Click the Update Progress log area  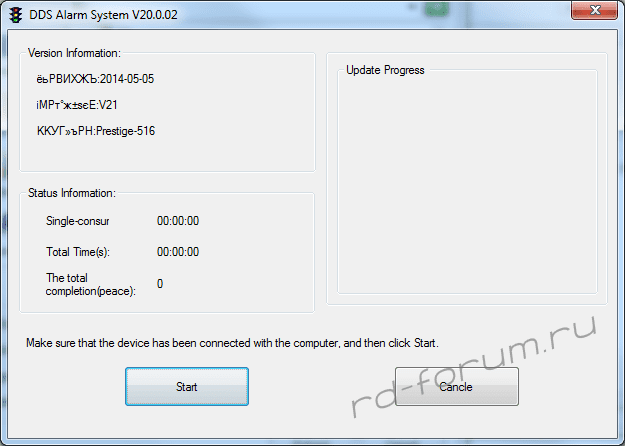tap(467, 183)
